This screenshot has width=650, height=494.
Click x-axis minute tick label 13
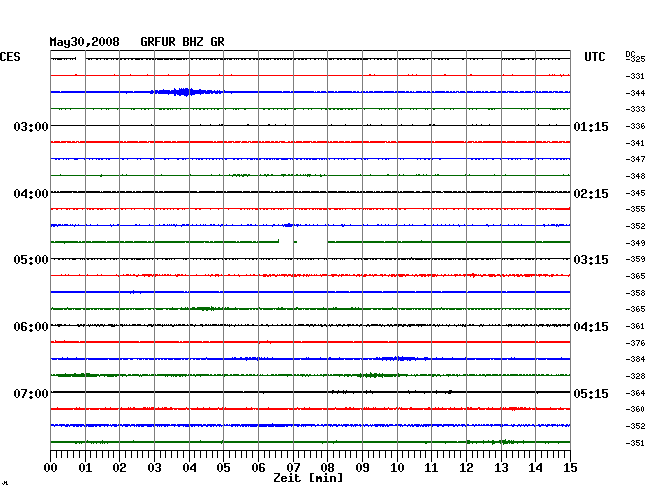click(501, 468)
